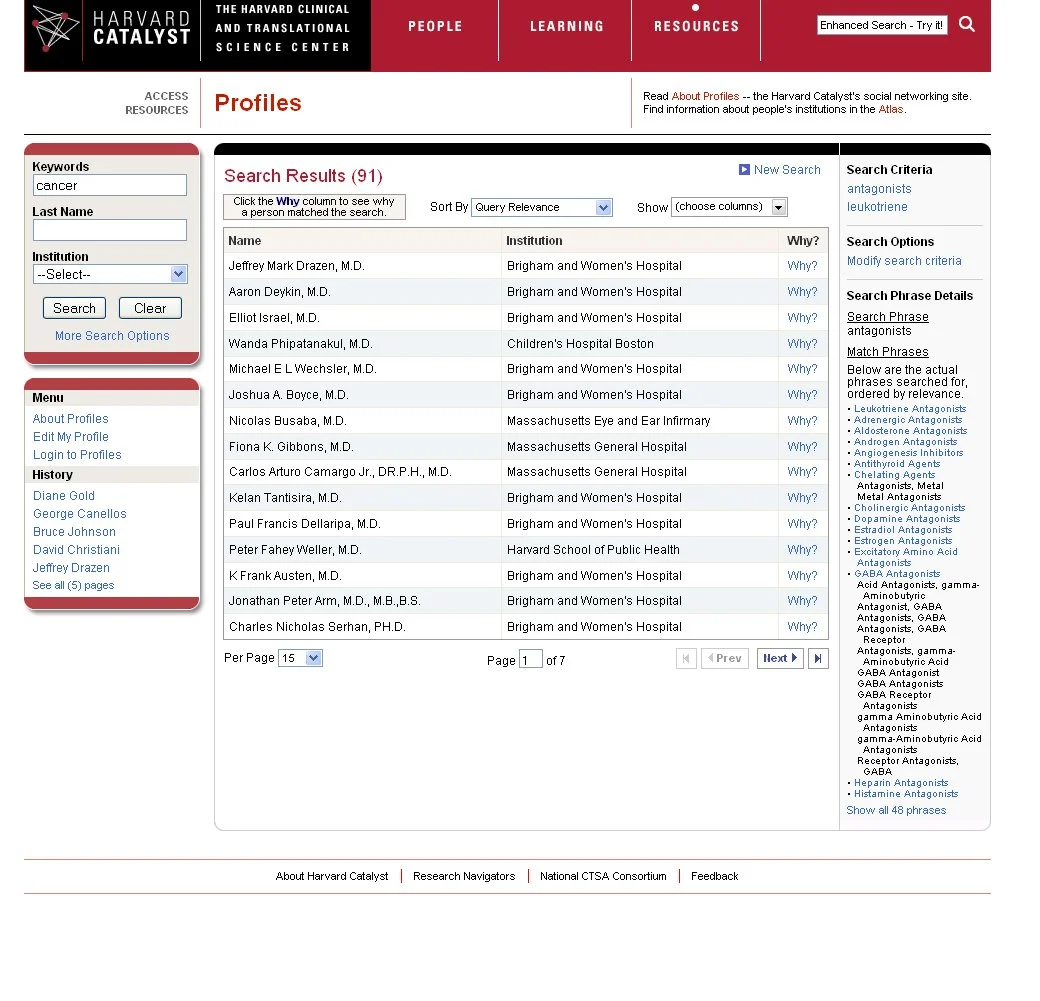
Task: Click Histamine Antagonists match phrase
Action: pyautogui.click(x=905, y=794)
